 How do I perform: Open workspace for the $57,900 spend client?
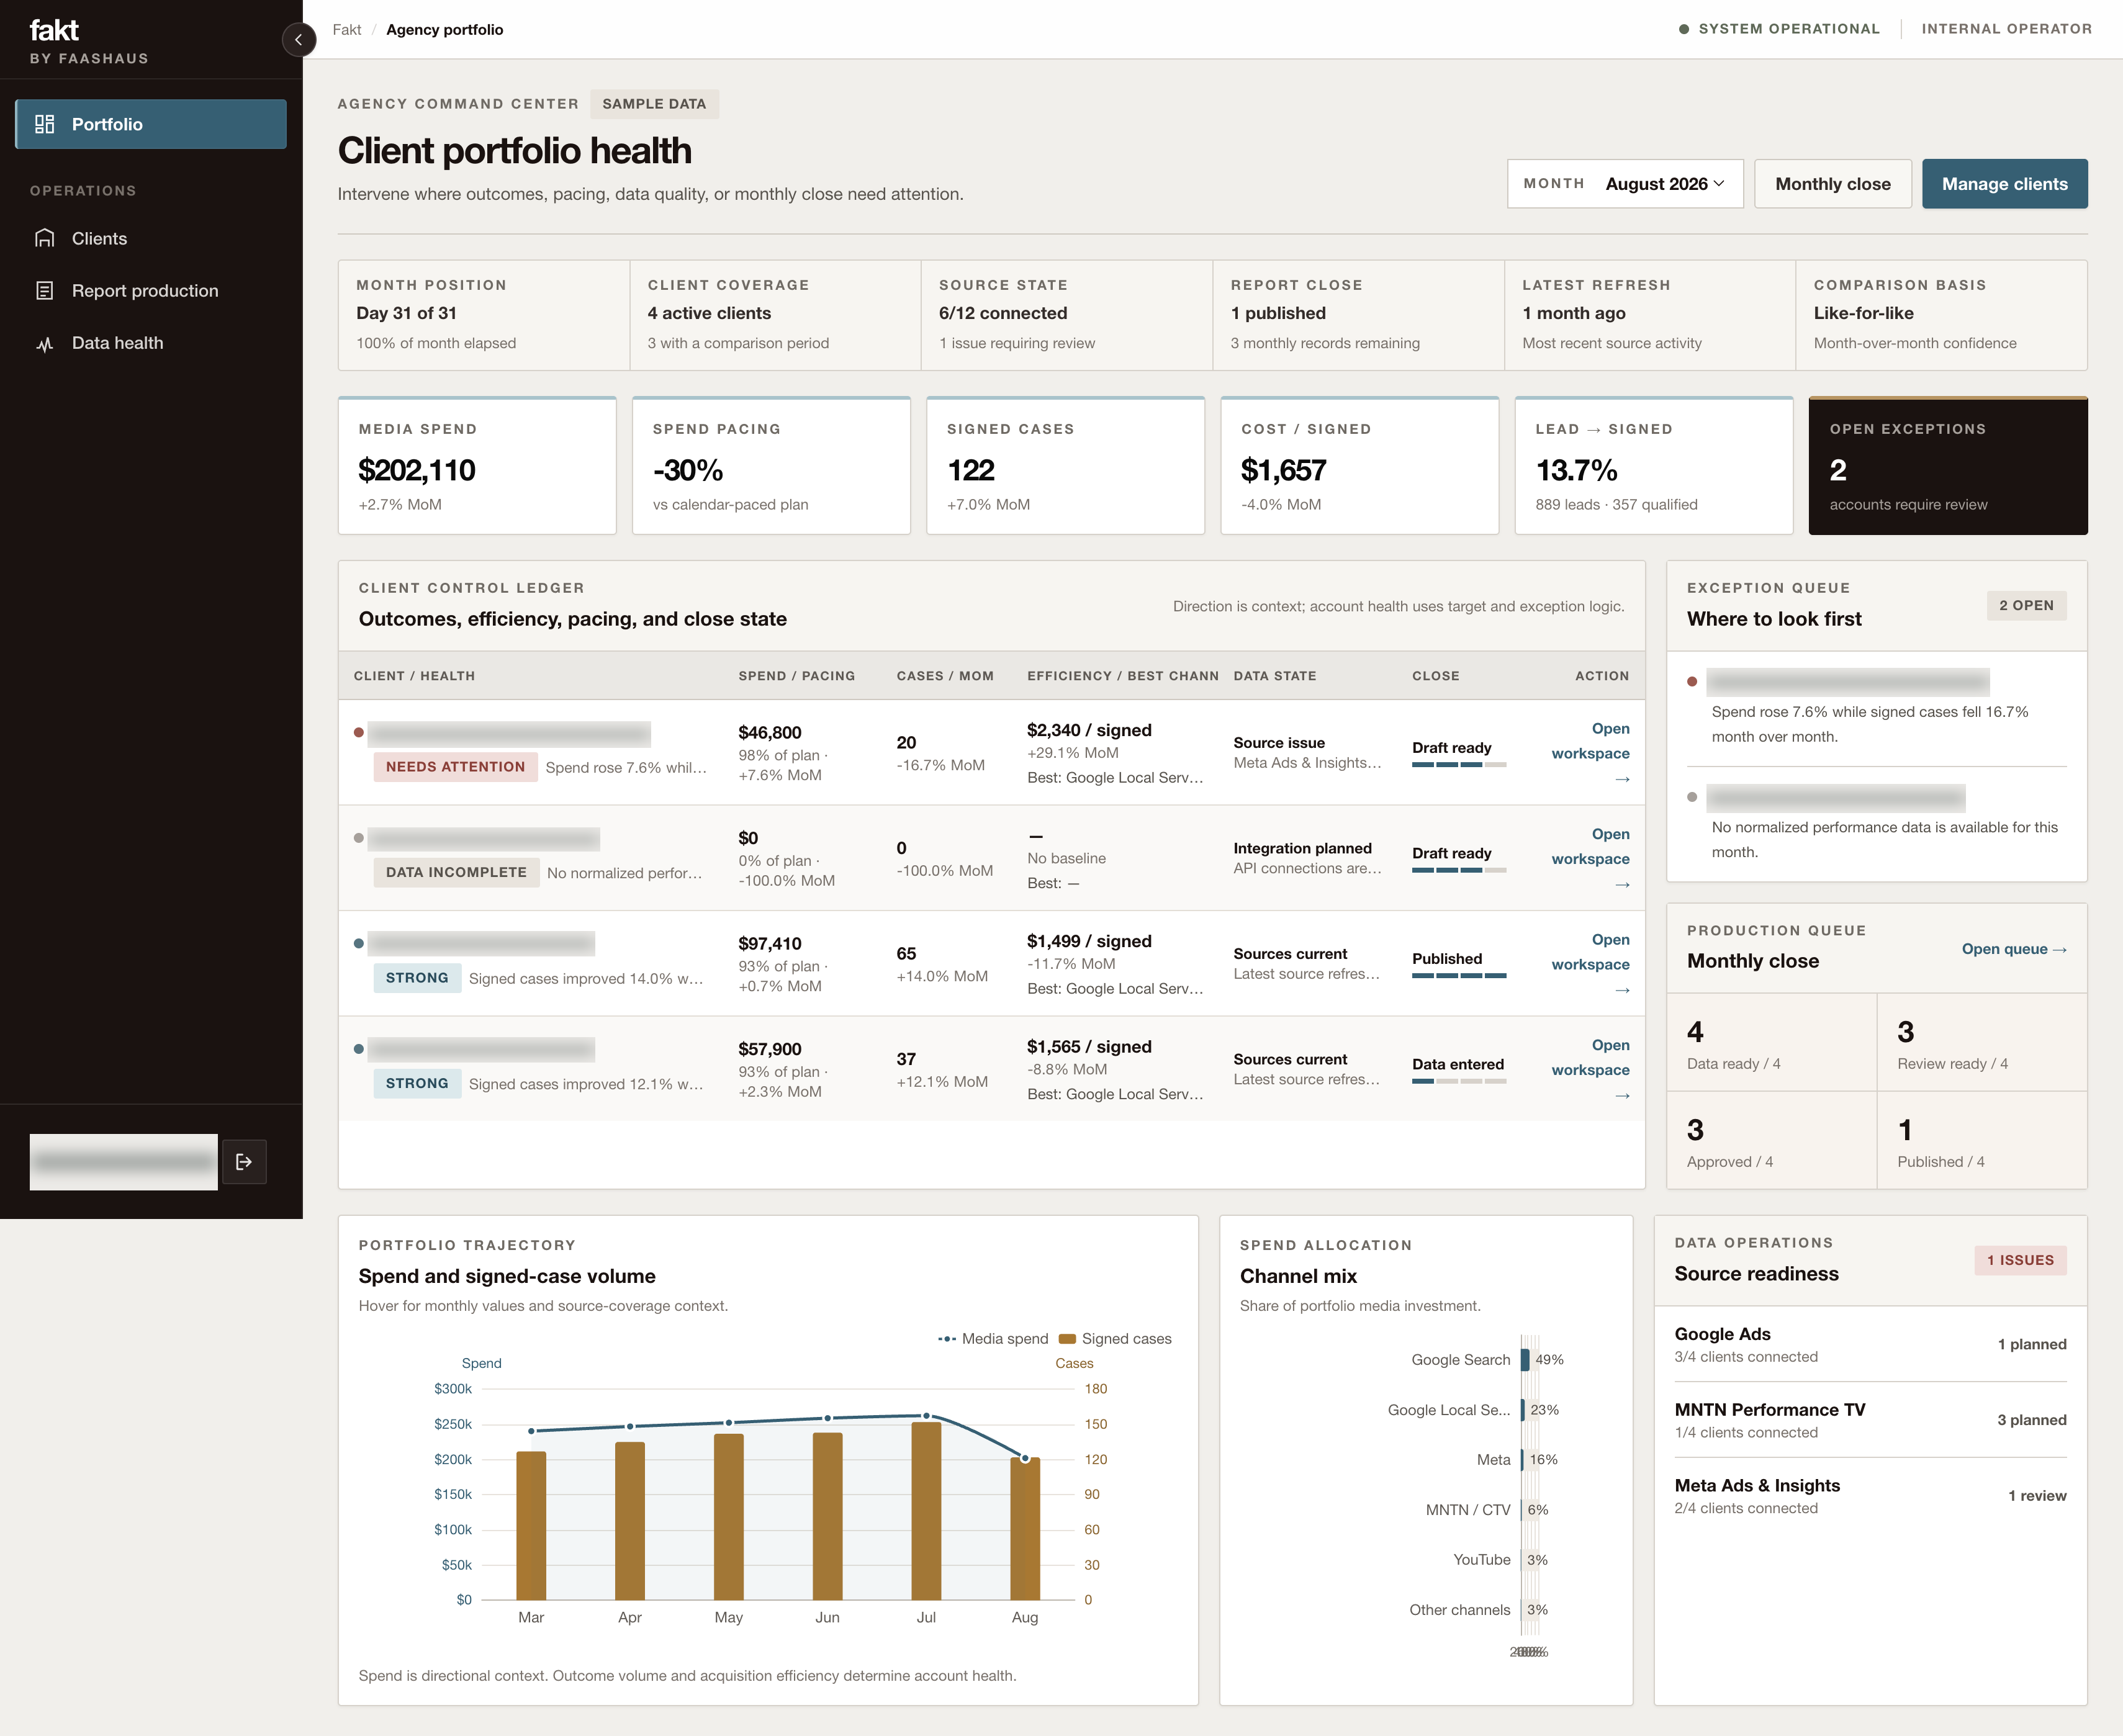point(1590,1070)
